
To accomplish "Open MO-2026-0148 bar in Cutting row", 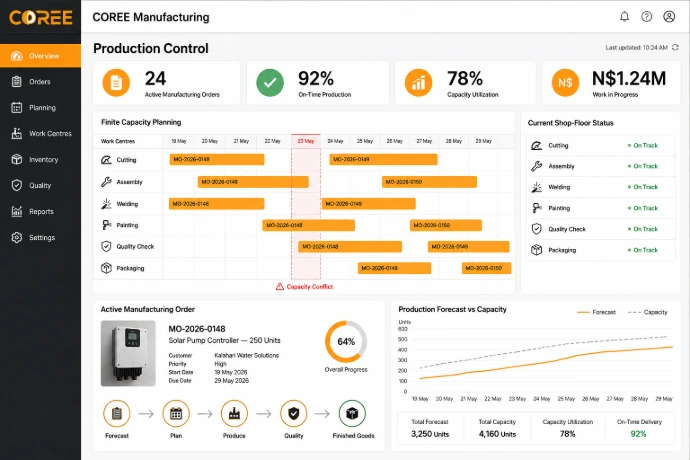I will point(217,159).
